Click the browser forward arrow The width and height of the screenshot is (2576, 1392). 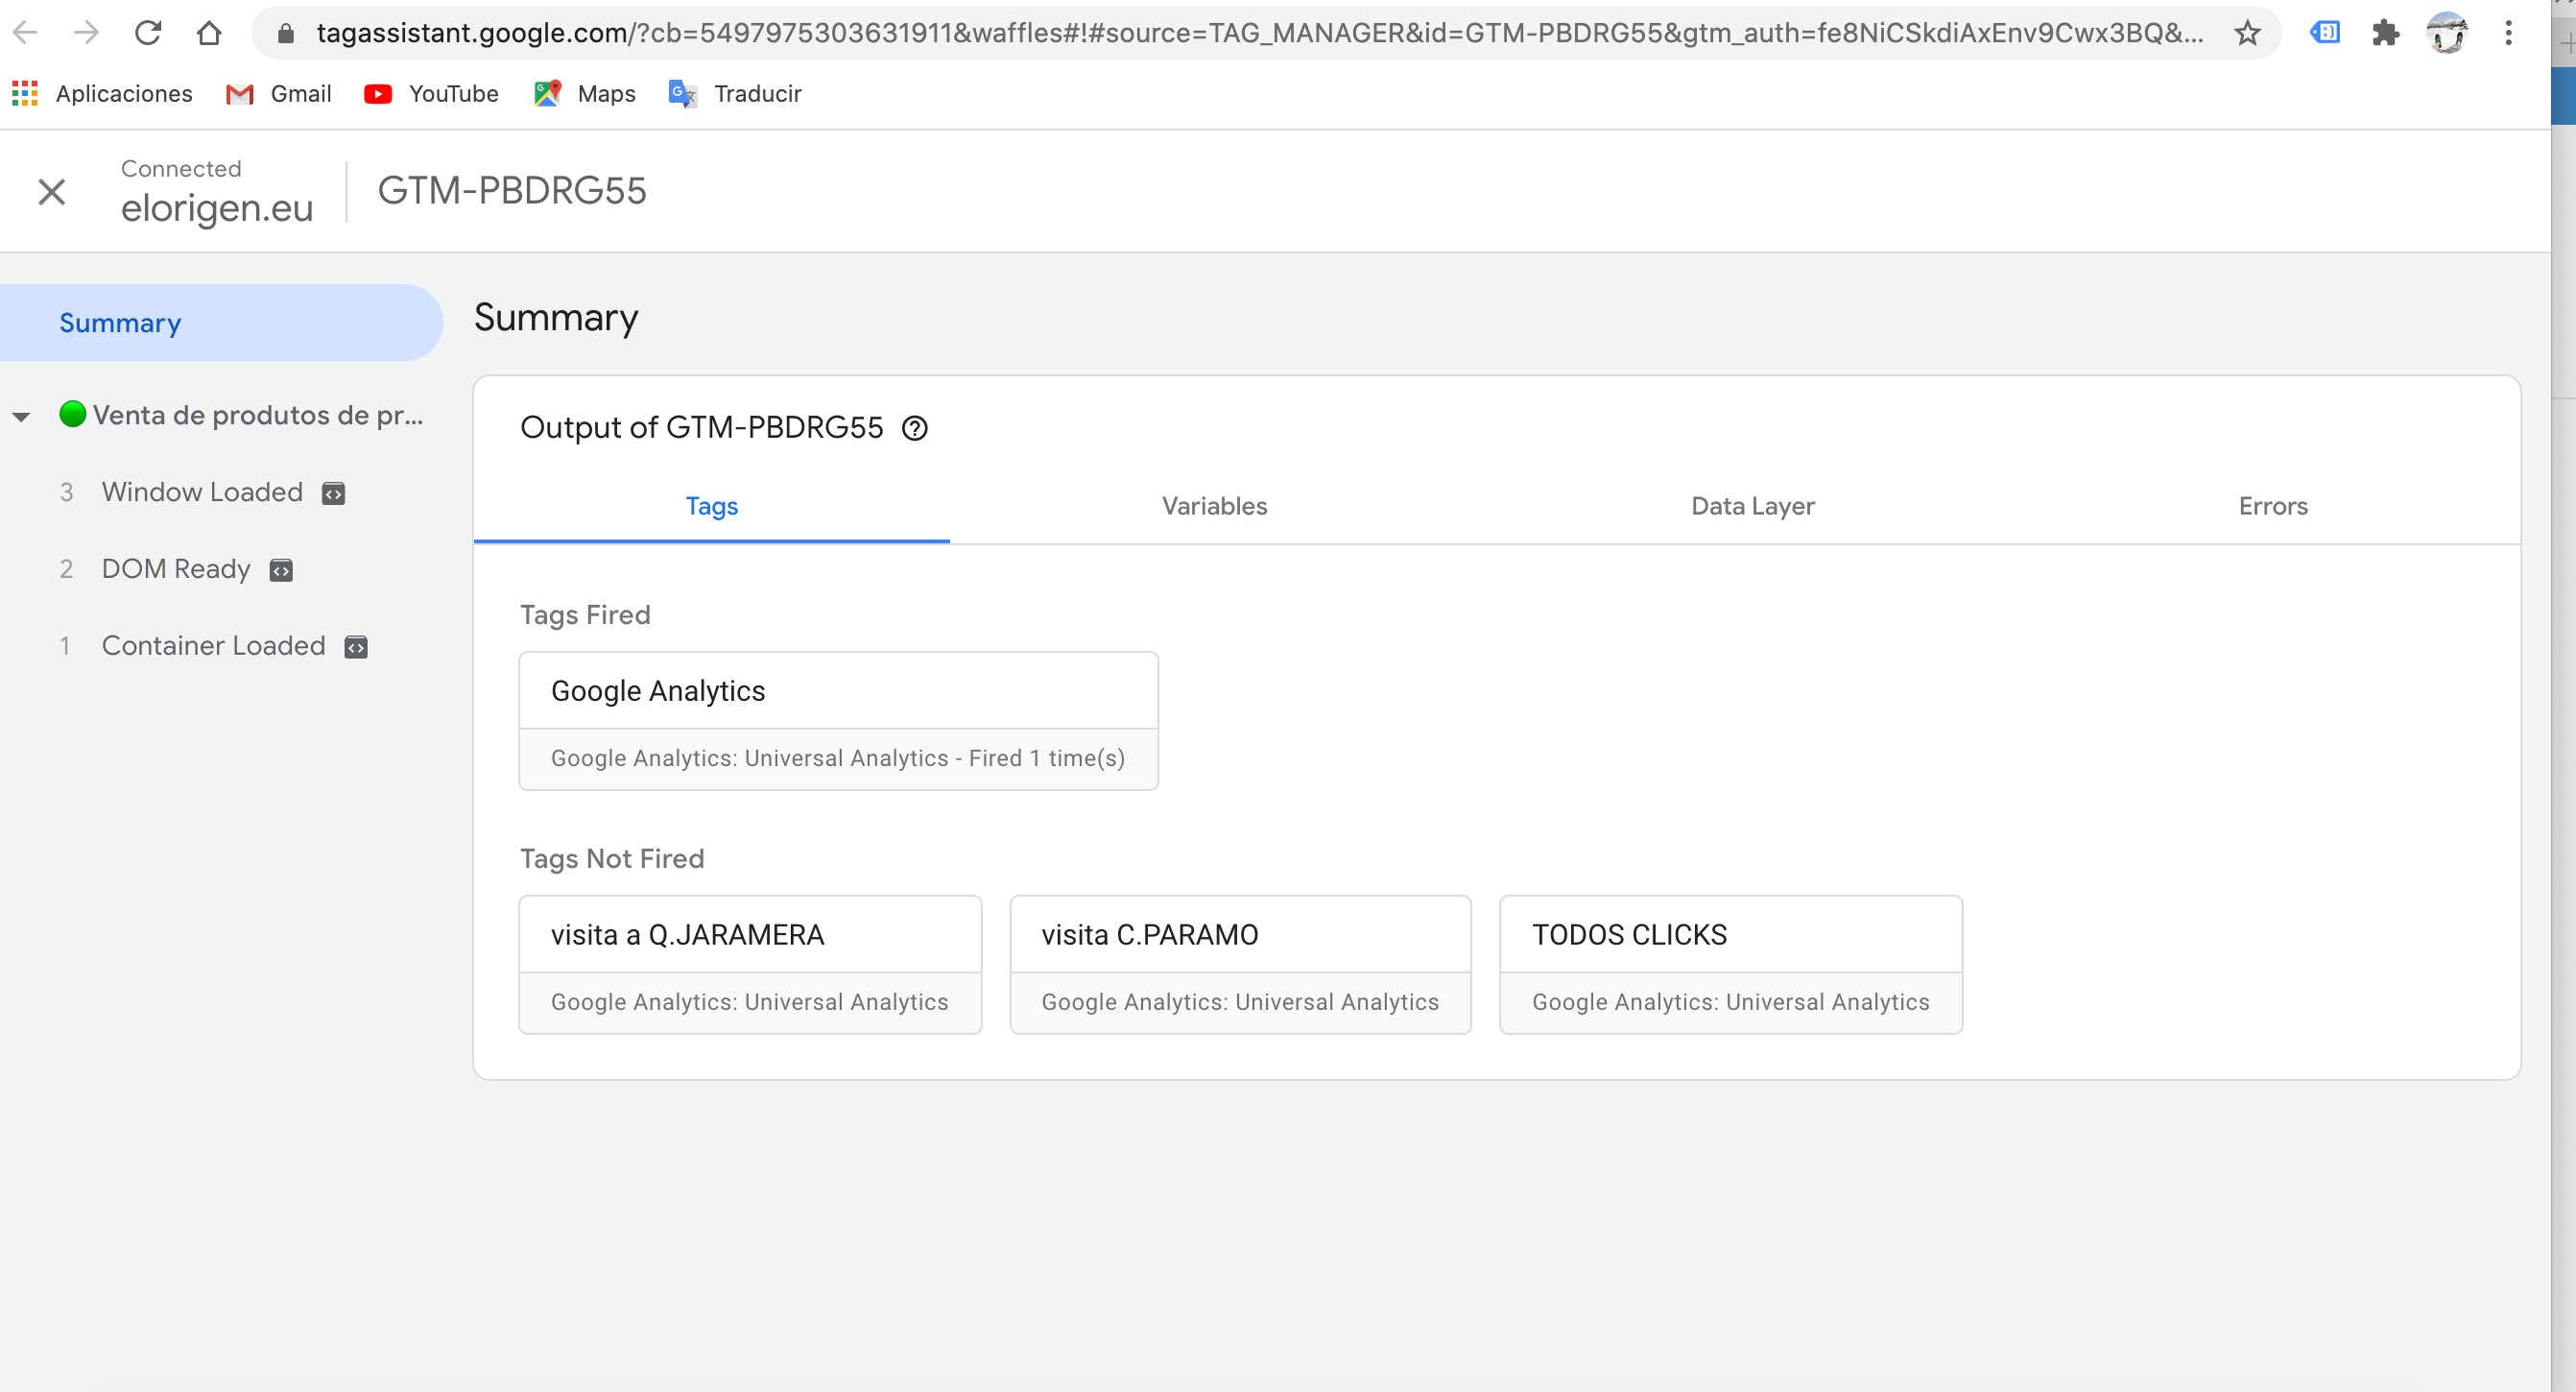tap(87, 33)
